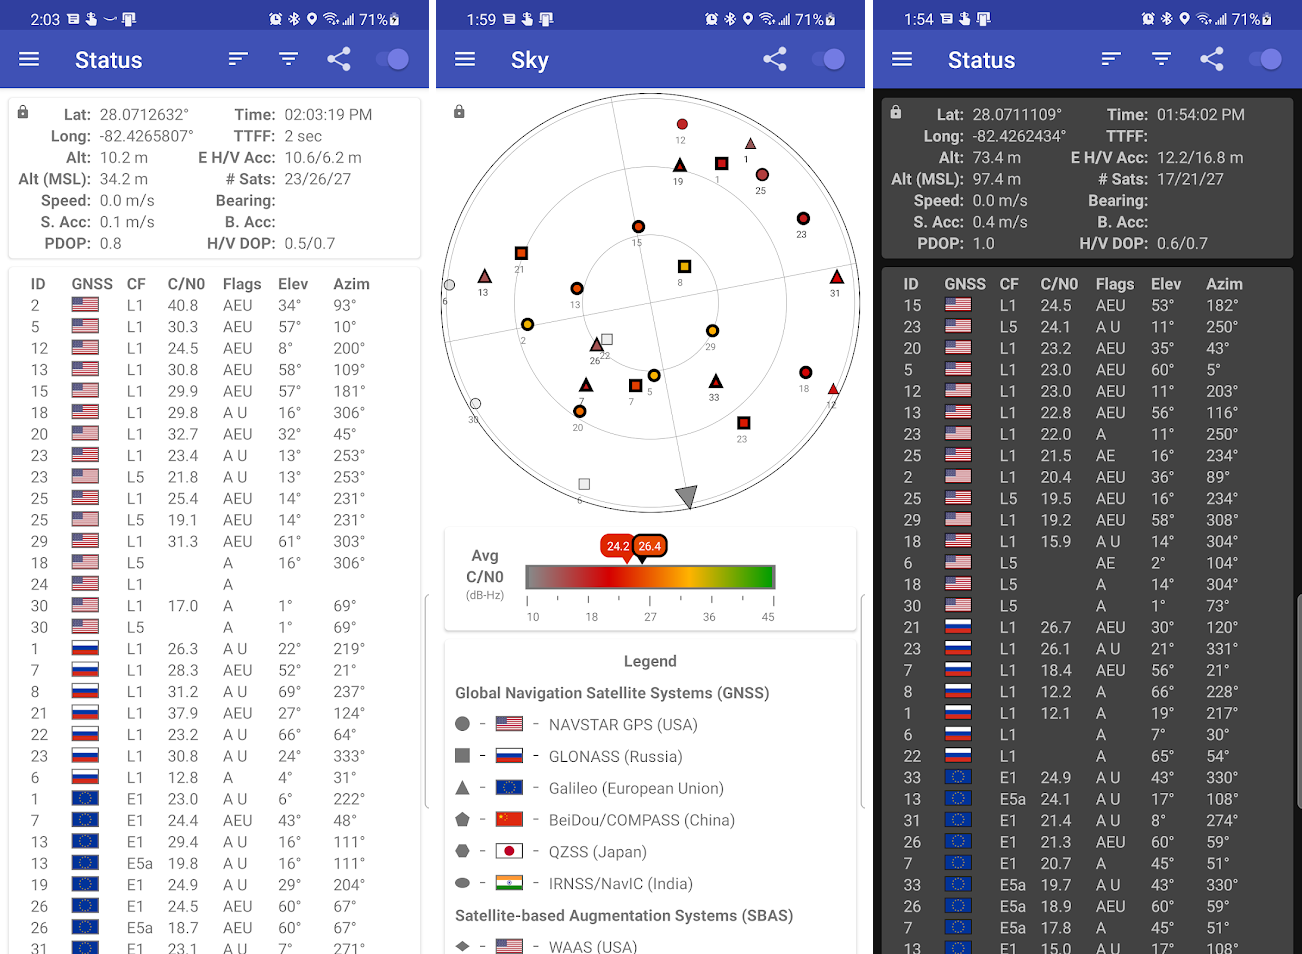The height and width of the screenshot is (954, 1302).
Task: Toggle GNSS switch on the light Status screen
Action: tap(392, 59)
